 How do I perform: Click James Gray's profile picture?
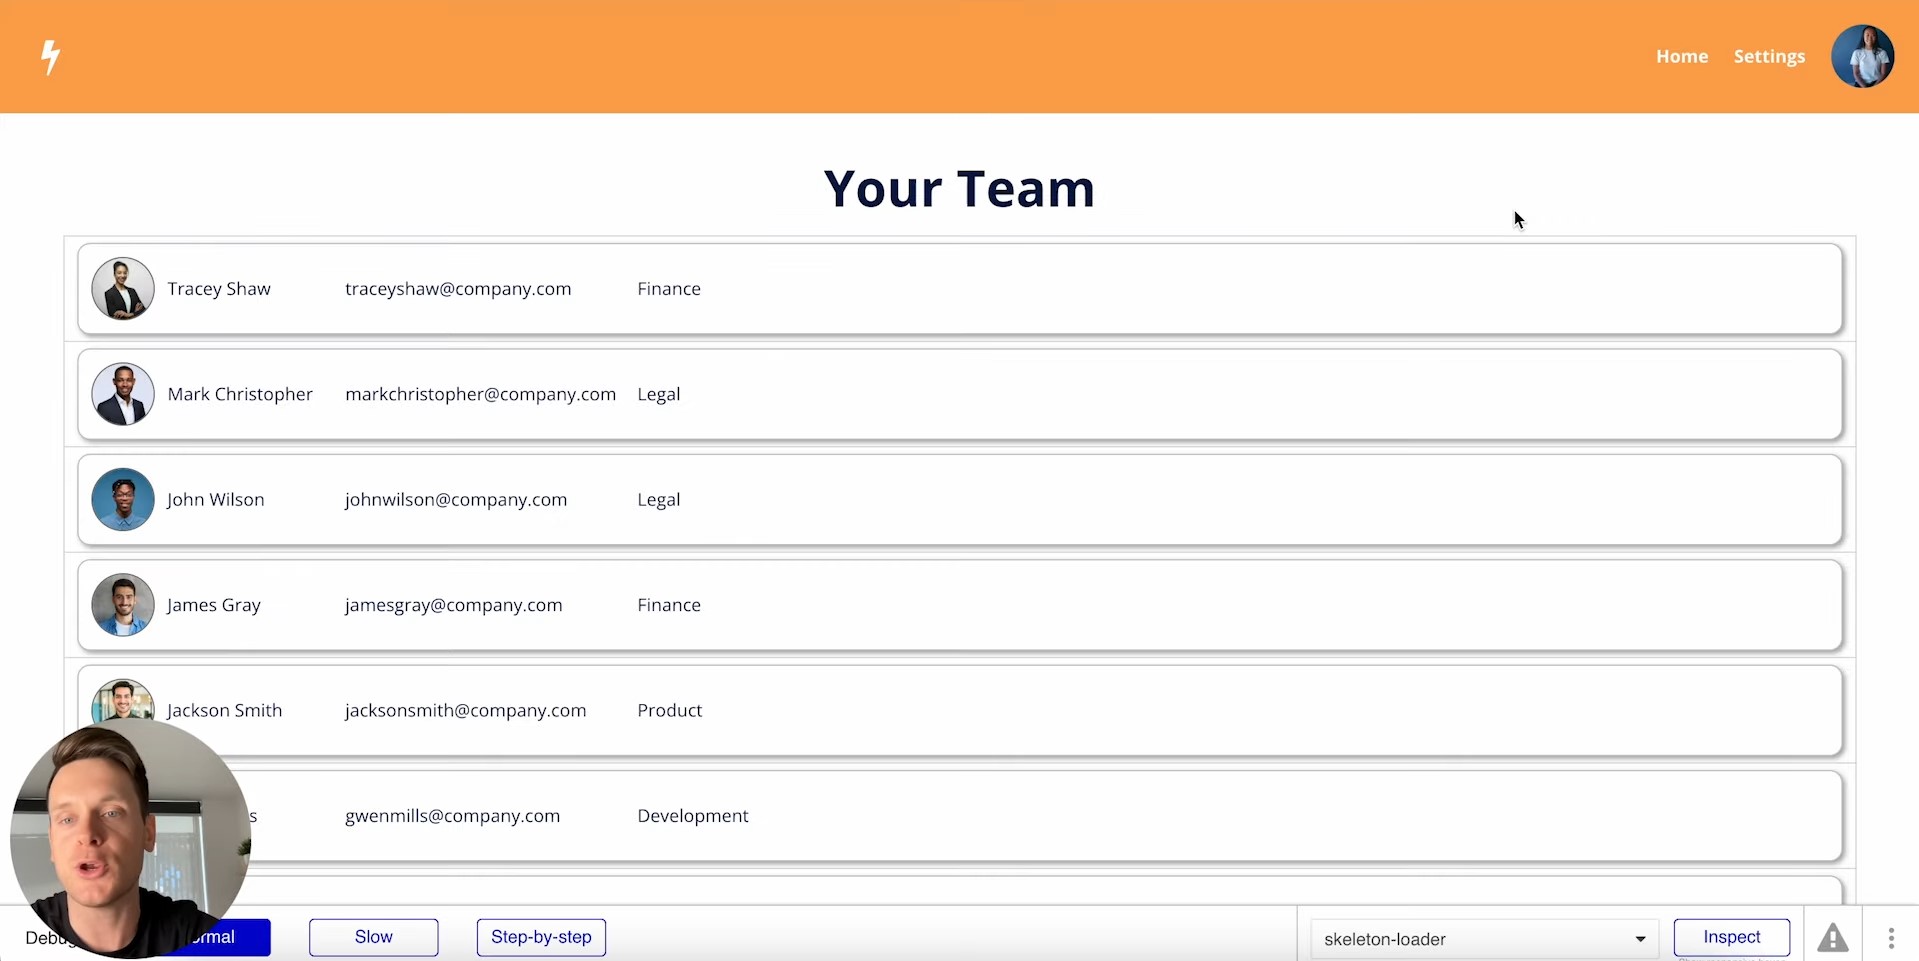(122, 604)
